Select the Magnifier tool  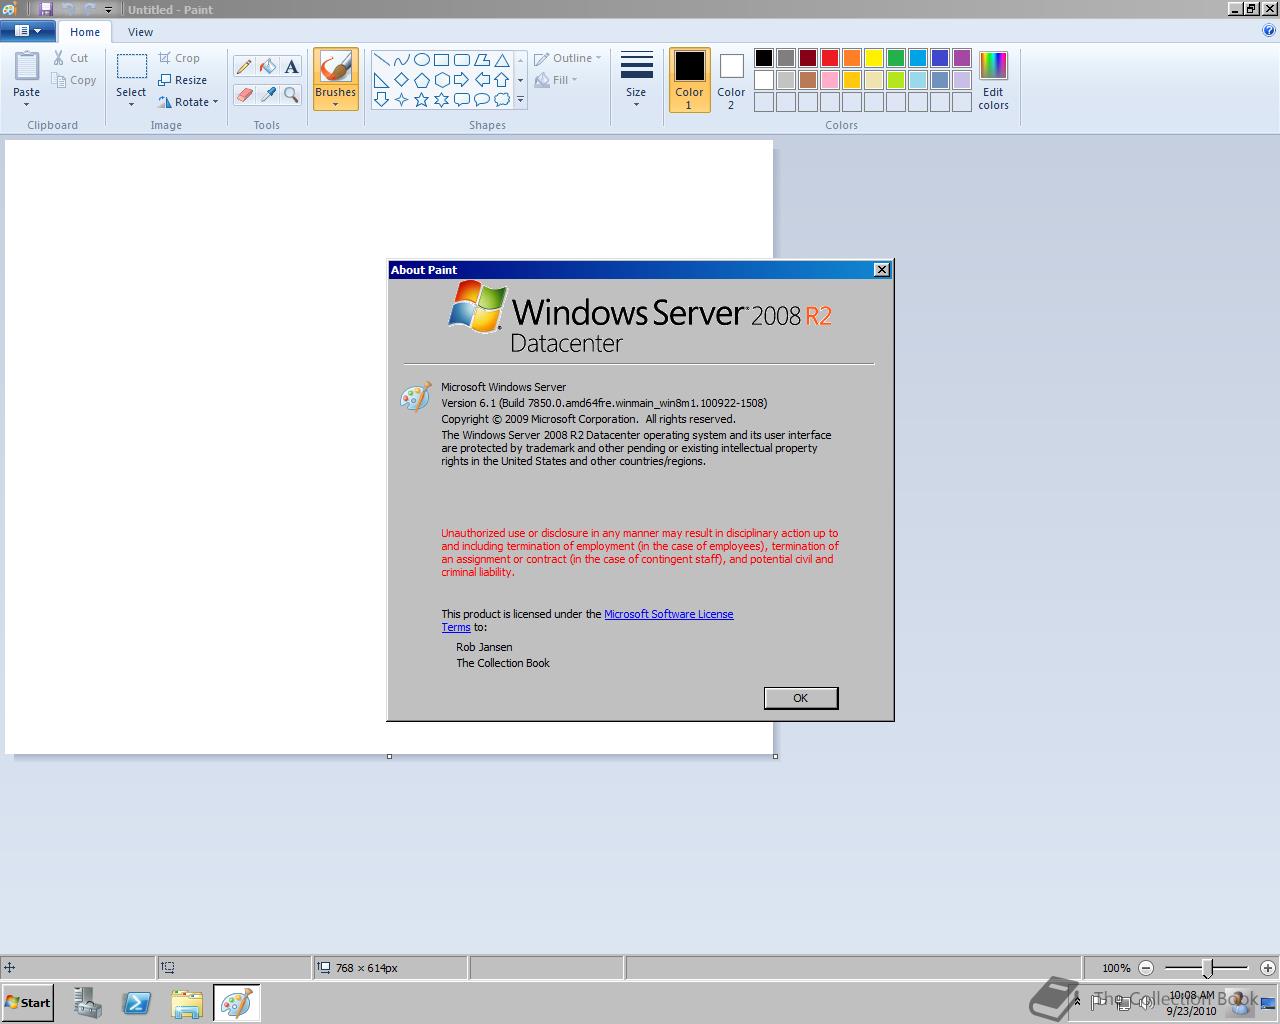(291, 95)
